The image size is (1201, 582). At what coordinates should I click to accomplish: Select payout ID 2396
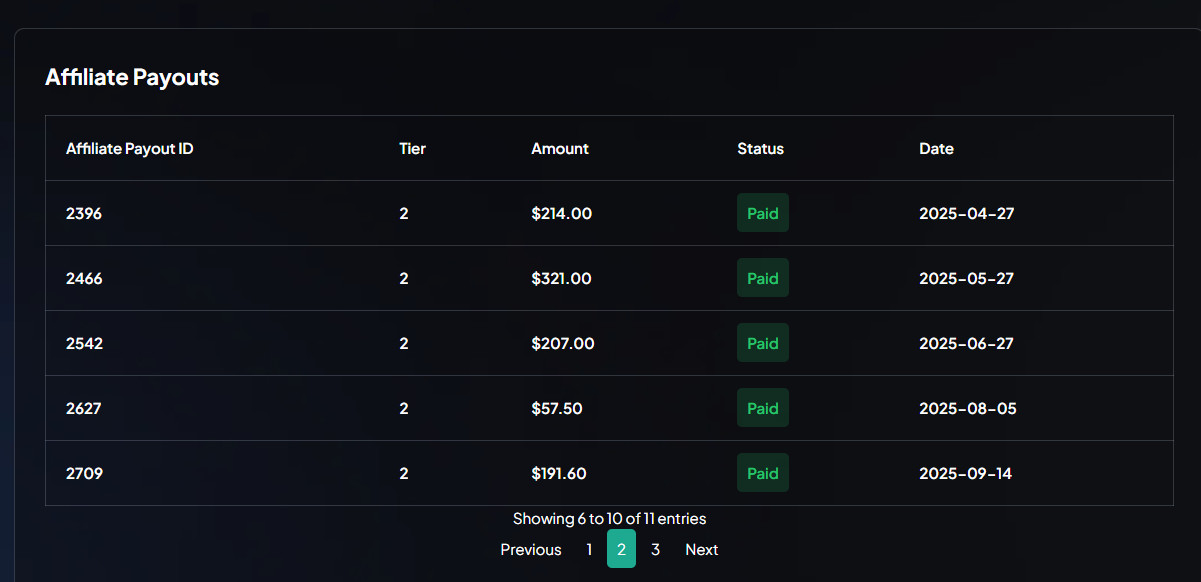84,213
